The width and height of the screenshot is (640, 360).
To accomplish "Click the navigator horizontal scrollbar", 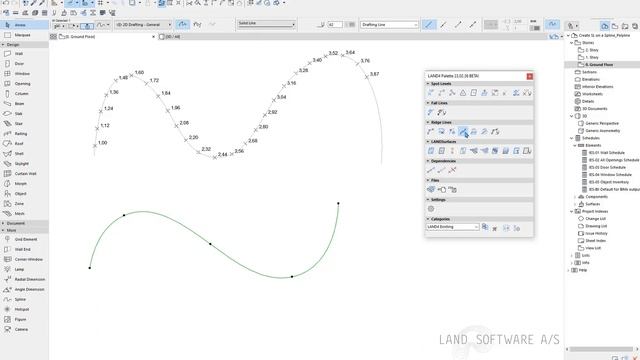I will click(601, 349).
